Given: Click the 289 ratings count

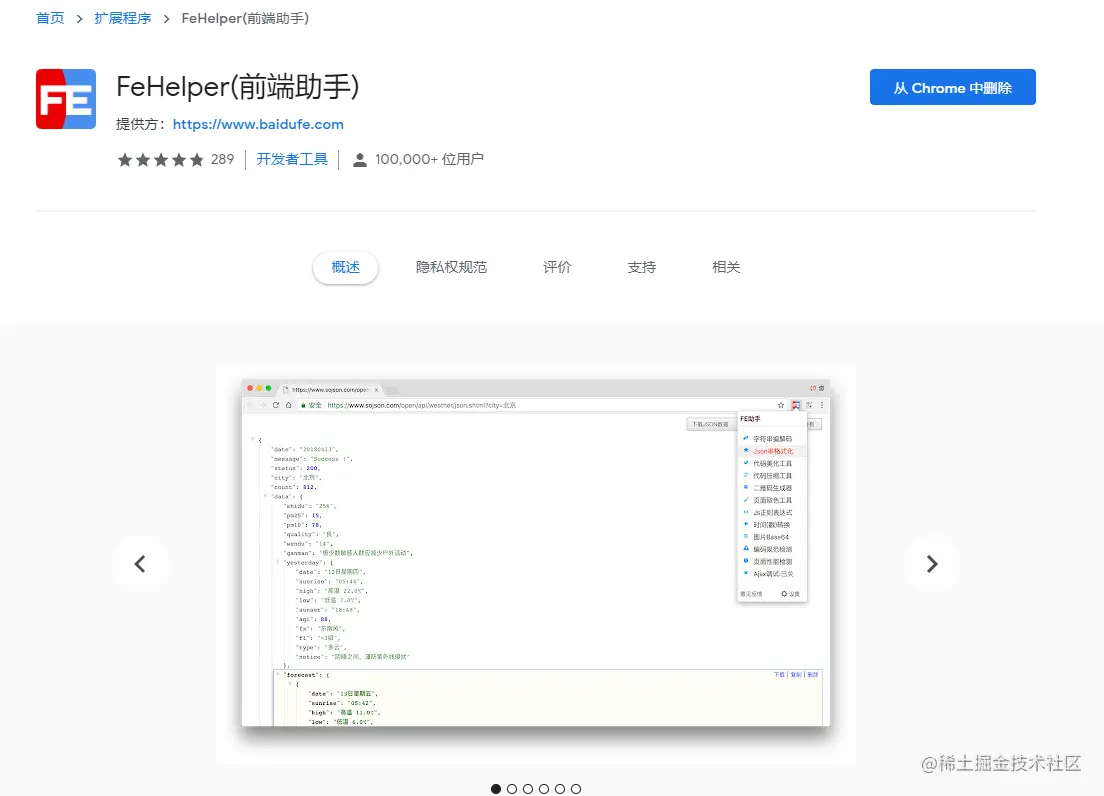Looking at the screenshot, I should (222, 159).
